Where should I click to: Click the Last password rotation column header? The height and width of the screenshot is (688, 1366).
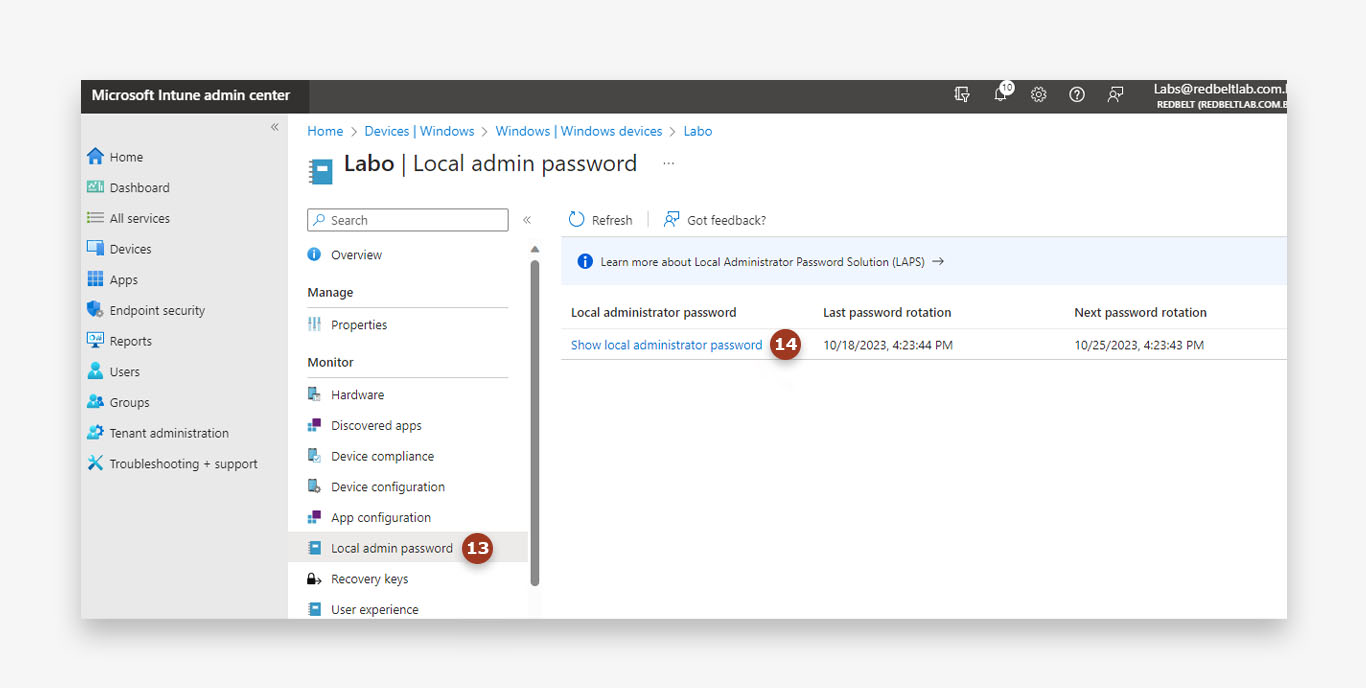[887, 313]
